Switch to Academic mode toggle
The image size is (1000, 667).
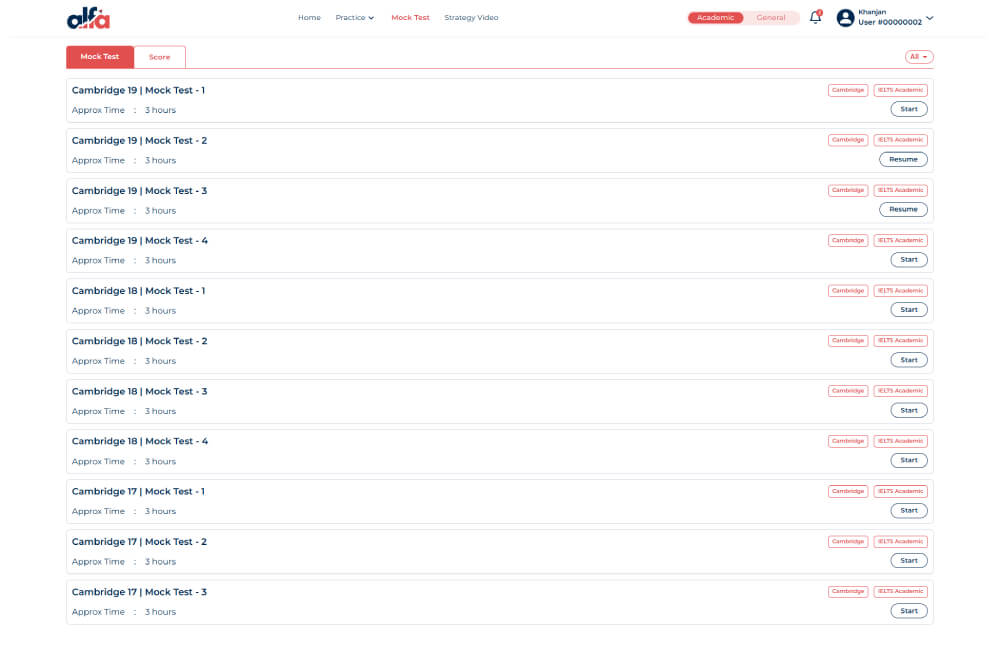pyautogui.click(x=715, y=18)
